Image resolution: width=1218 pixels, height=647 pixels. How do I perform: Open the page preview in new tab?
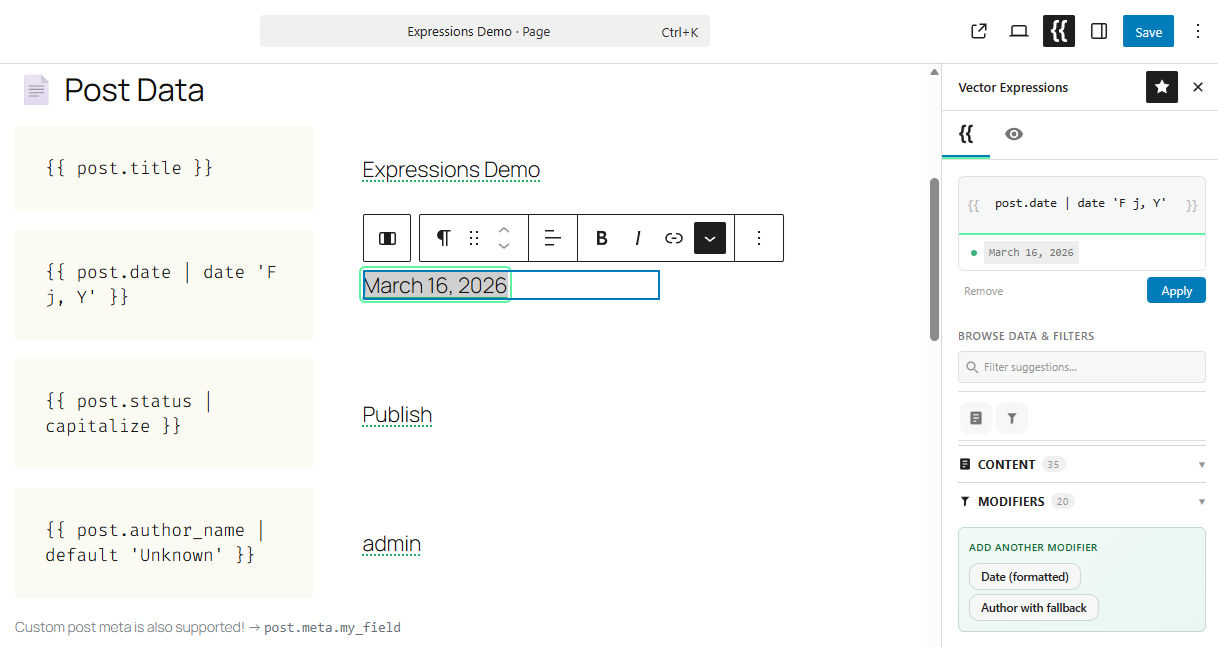tap(979, 31)
